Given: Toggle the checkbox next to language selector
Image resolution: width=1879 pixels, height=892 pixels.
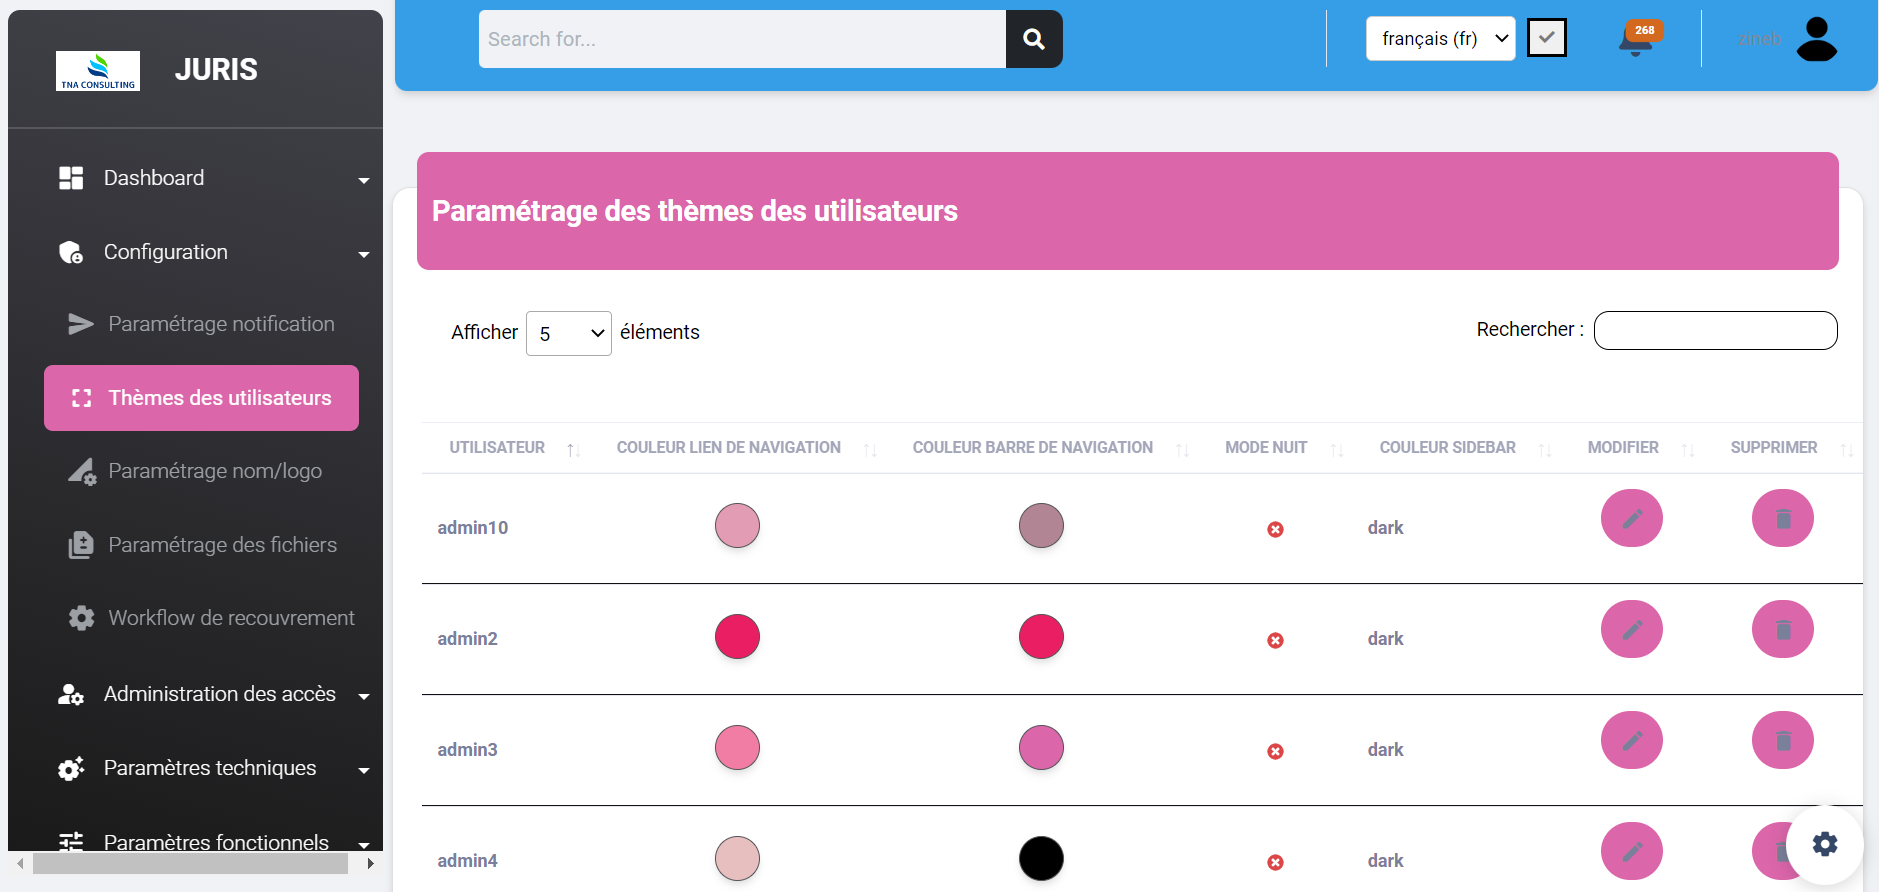Looking at the screenshot, I should (x=1546, y=39).
